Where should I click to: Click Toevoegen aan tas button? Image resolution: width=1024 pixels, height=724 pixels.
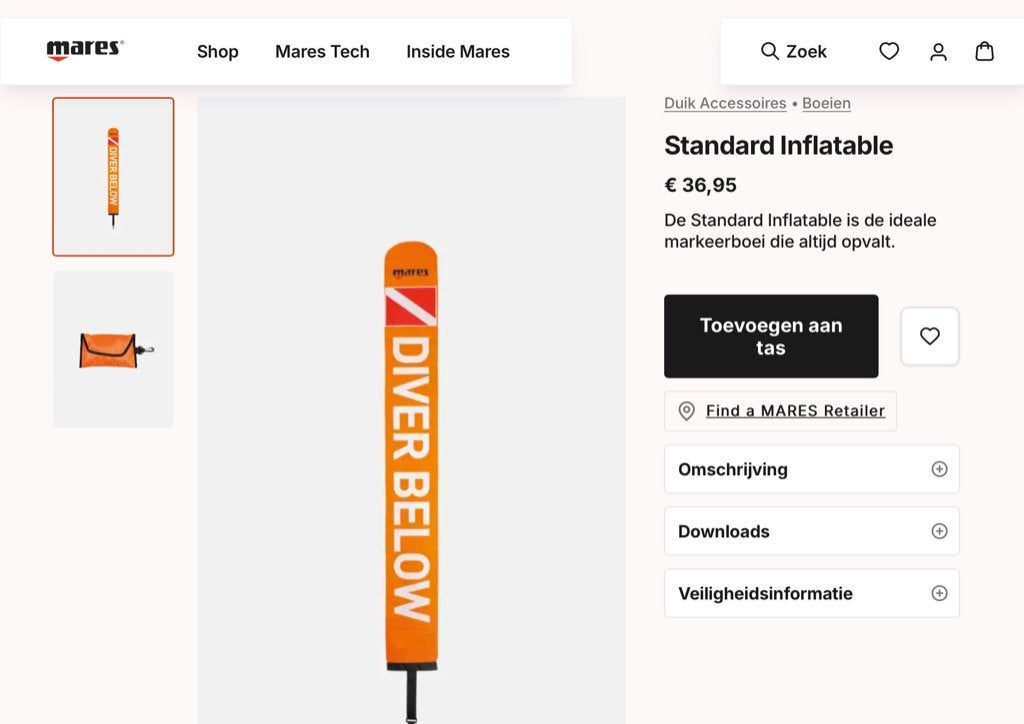click(771, 336)
